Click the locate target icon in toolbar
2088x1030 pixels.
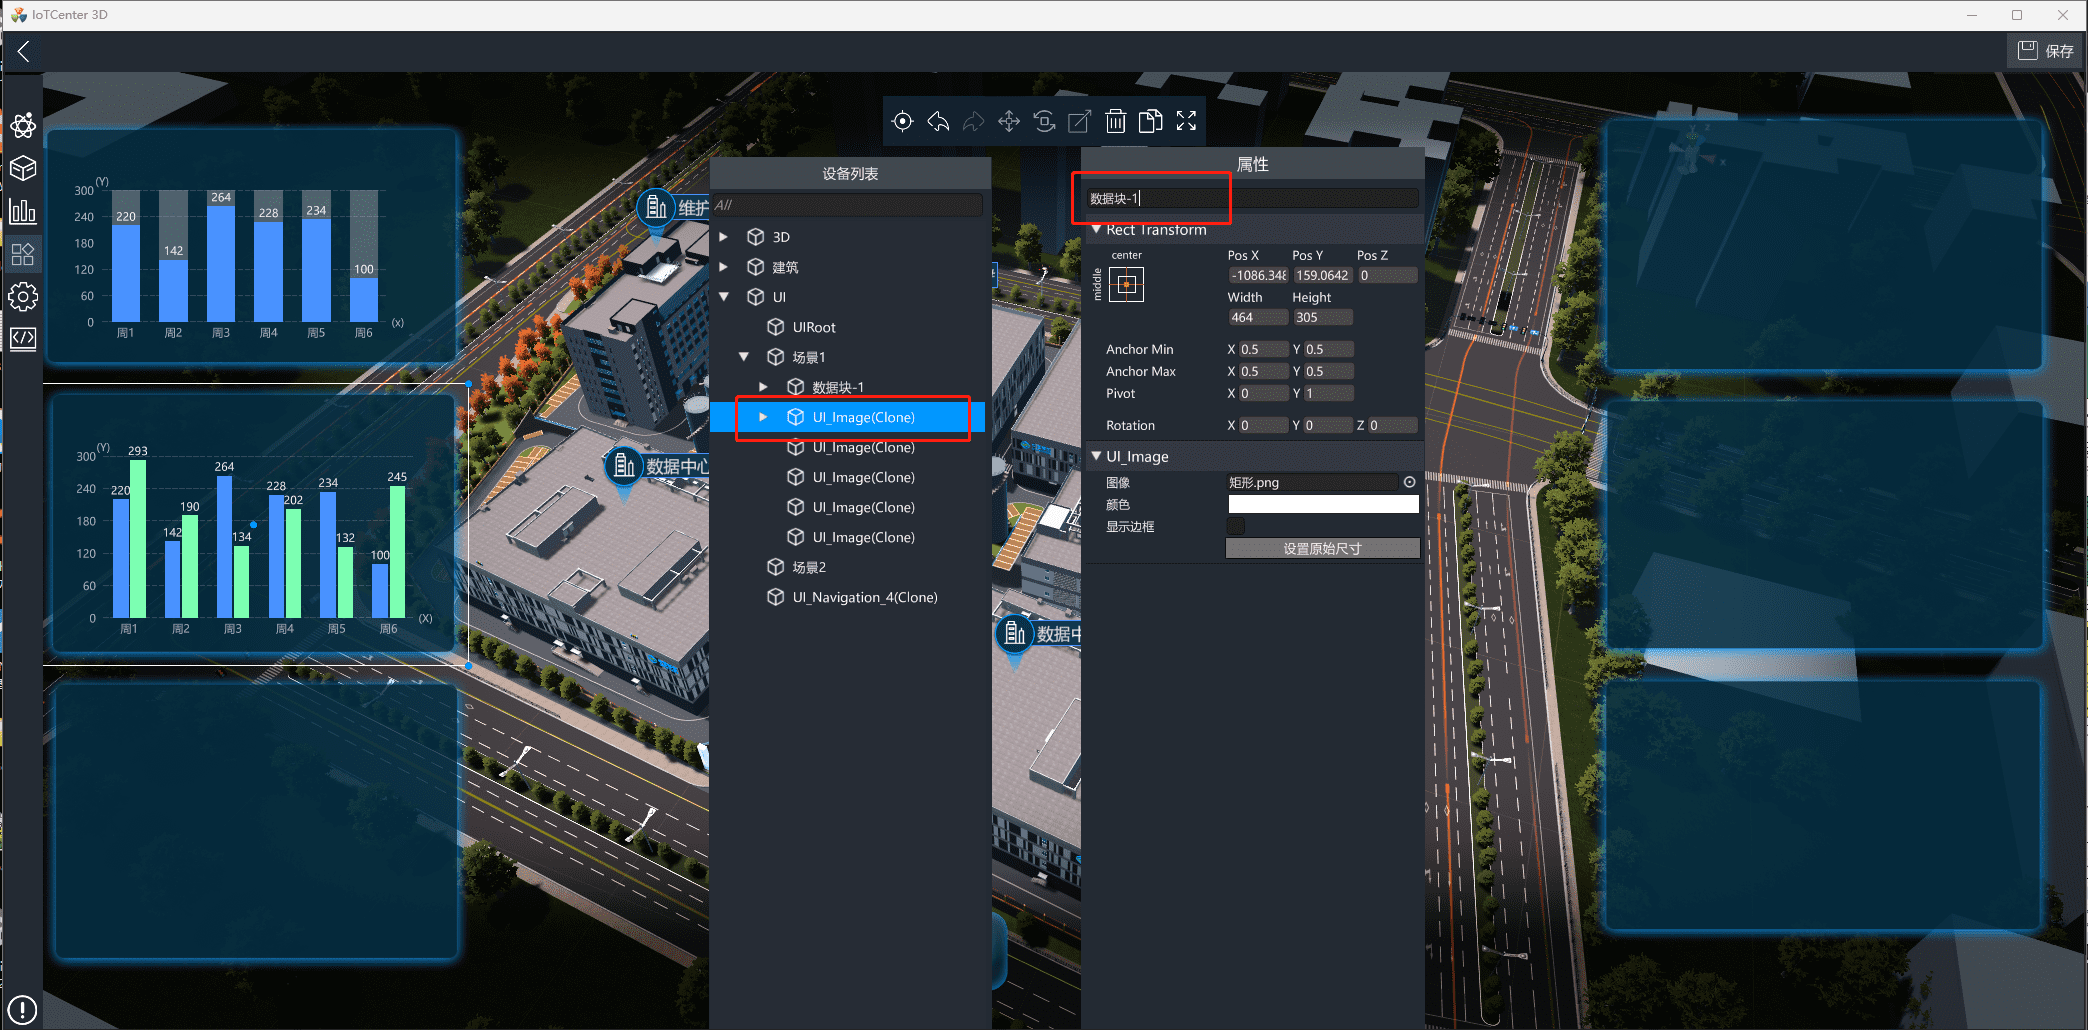coord(902,121)
